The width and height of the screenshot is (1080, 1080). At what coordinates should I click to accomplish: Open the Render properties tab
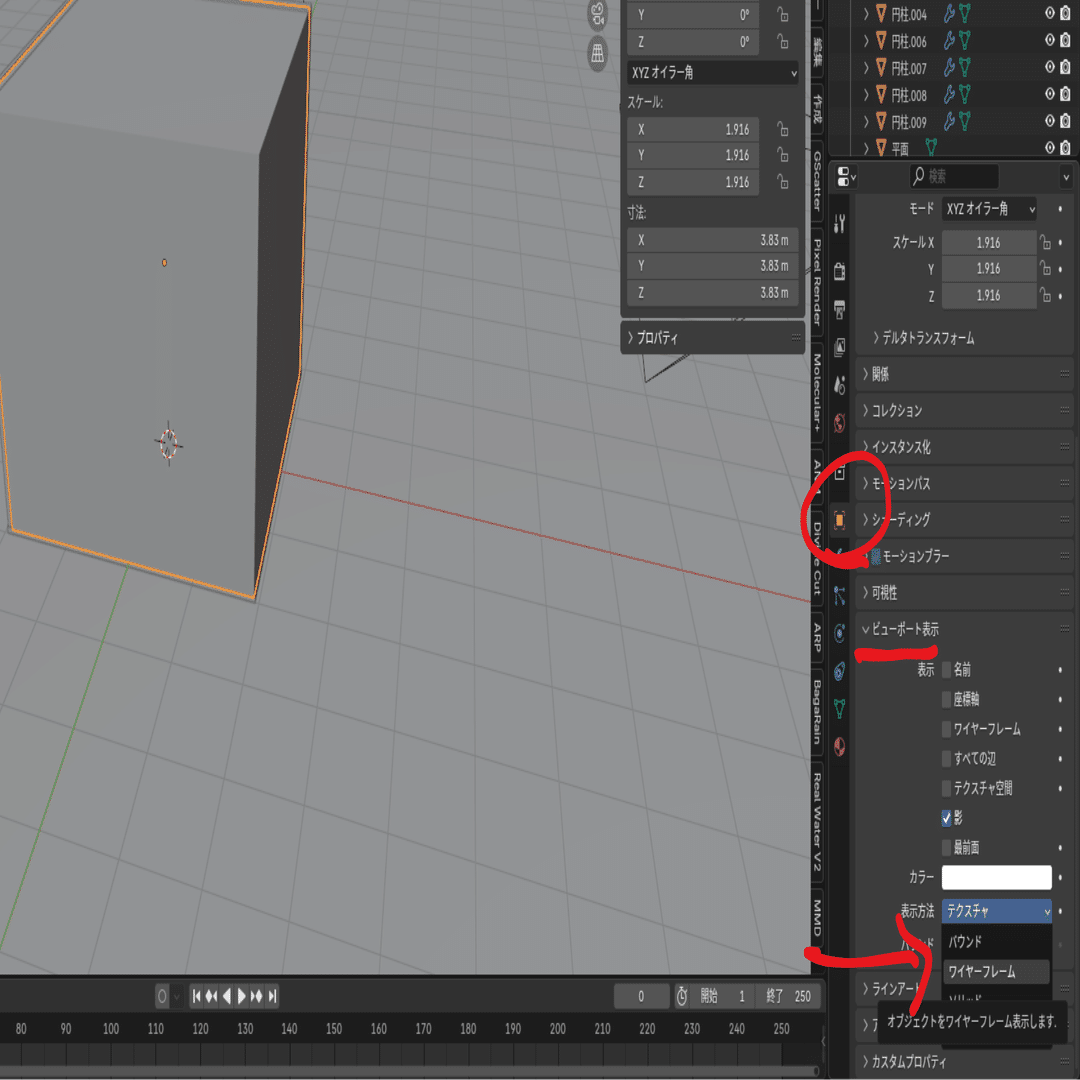(839, 271)
